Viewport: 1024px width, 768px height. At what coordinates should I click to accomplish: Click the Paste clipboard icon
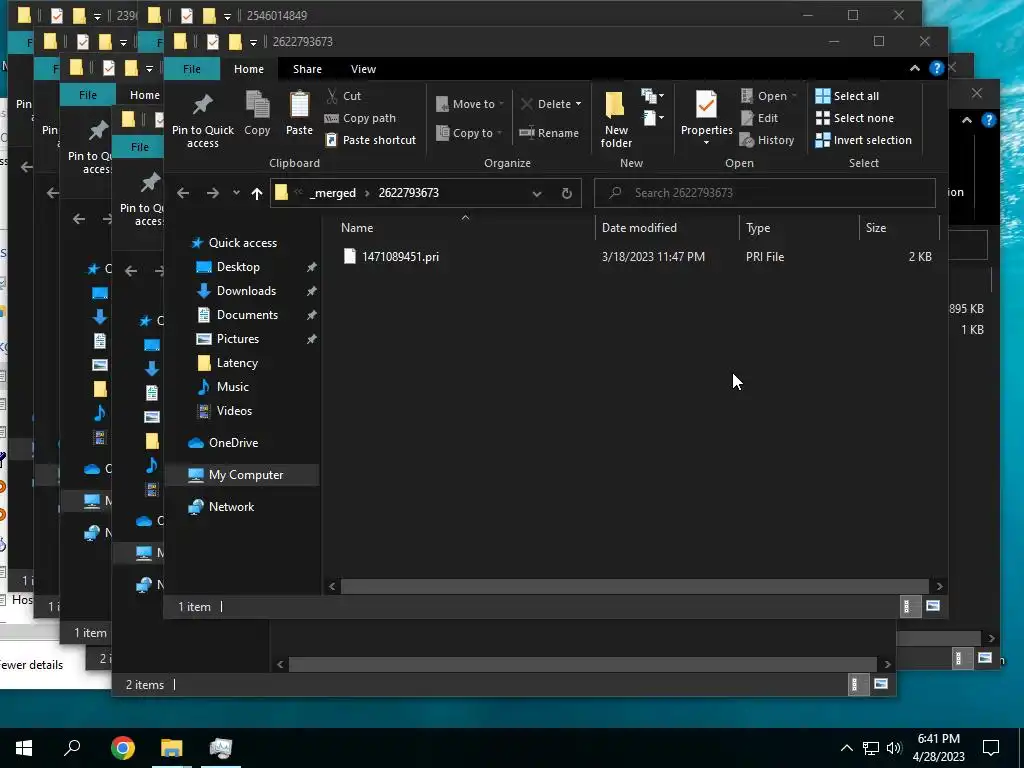[x=299, y=114]
